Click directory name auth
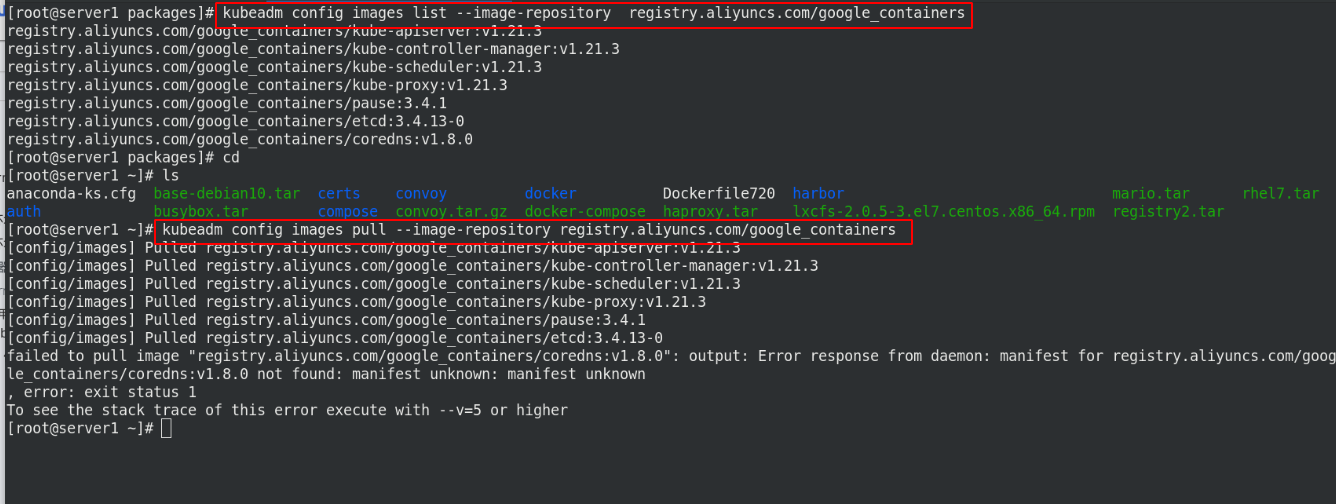Viewport: 1336px width, 504px height. [24, 211]
